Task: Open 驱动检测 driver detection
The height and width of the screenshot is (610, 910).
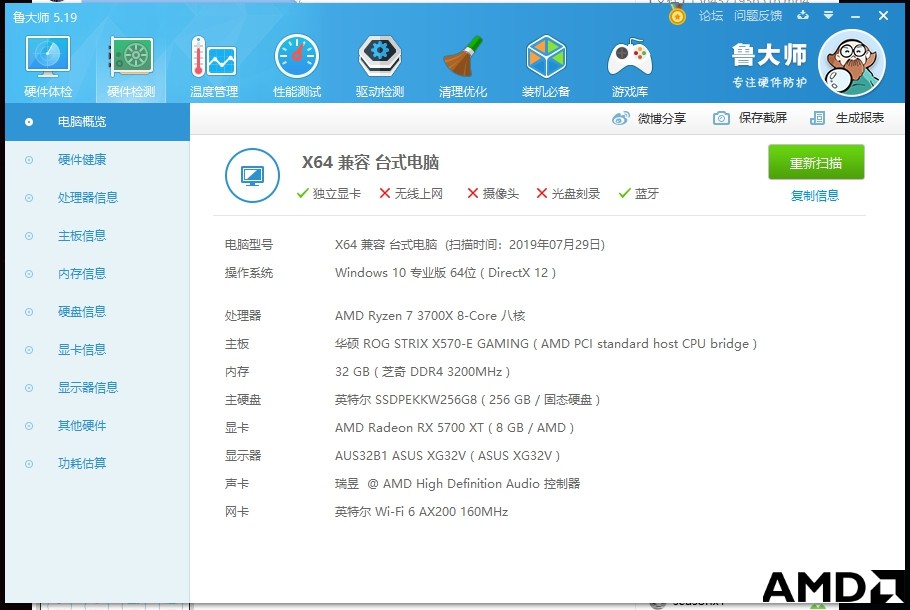Action: point(380,67)
